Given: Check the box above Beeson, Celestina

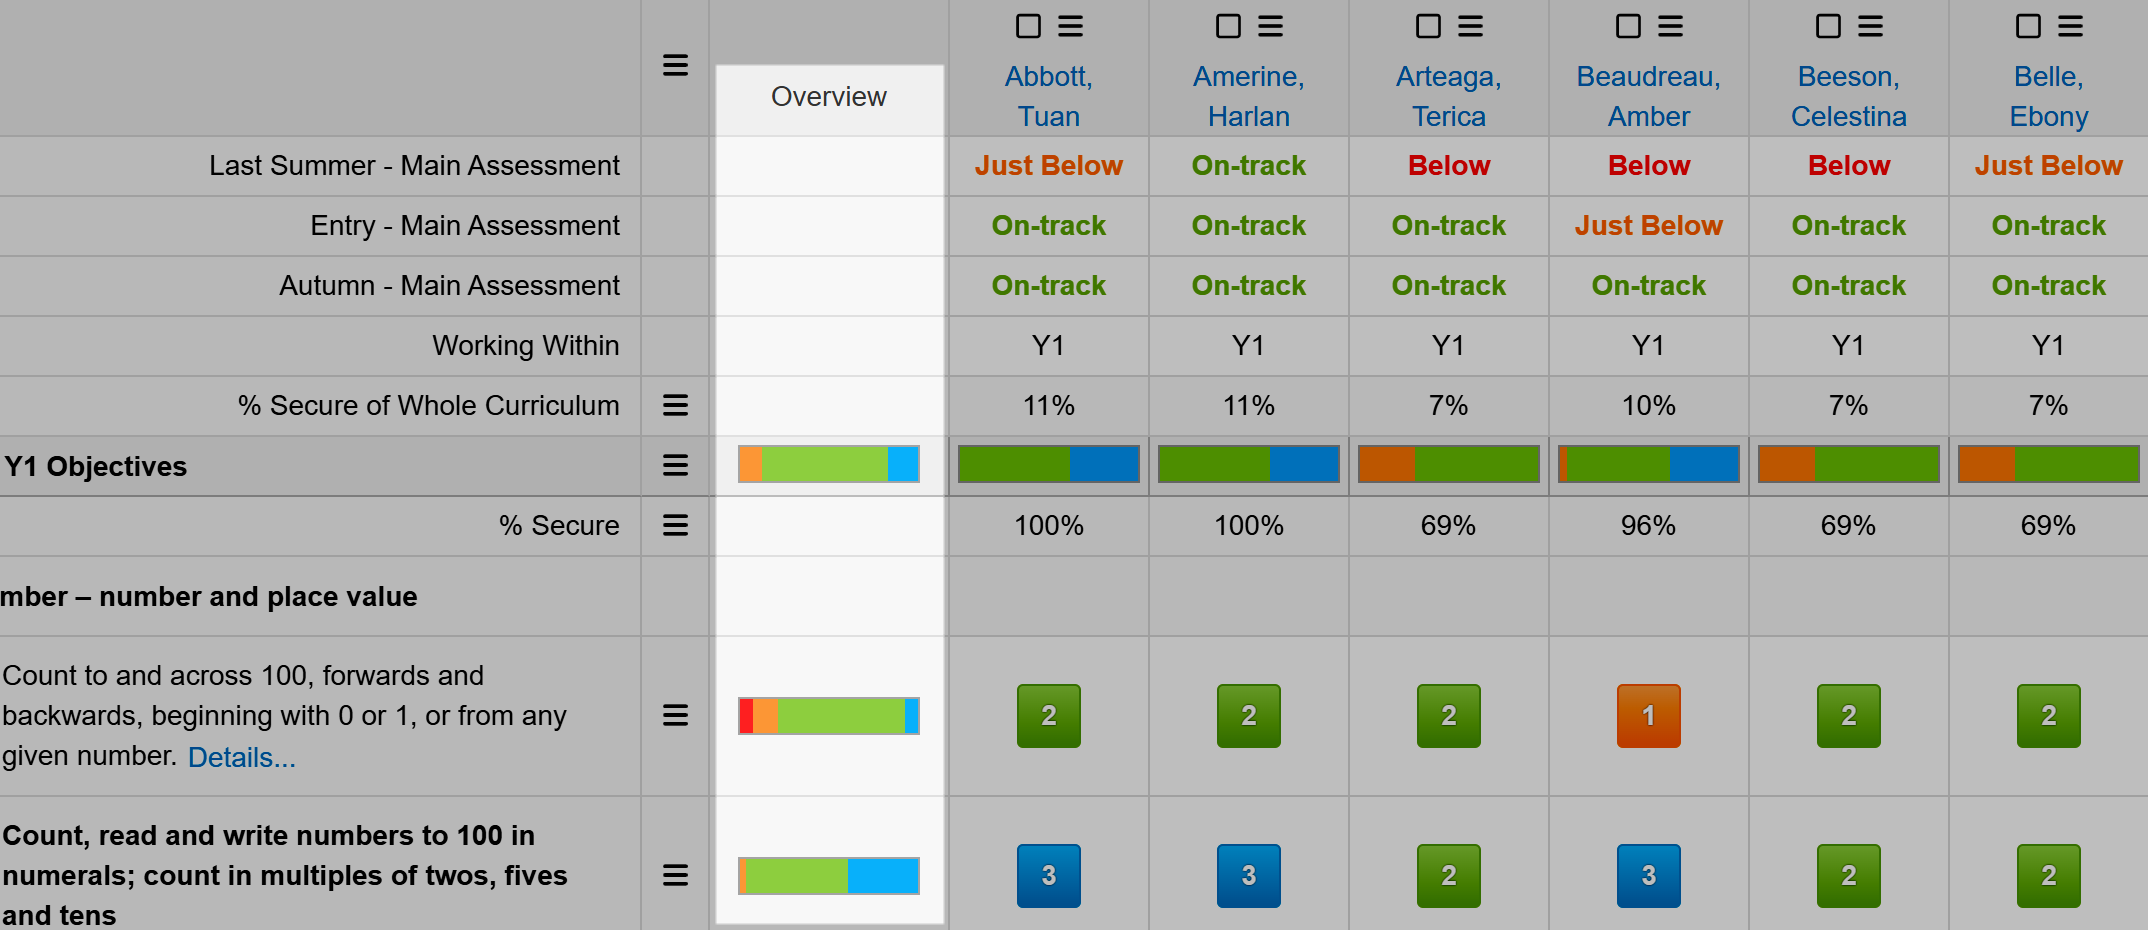Looking at the screenshot, I should coord(1828,26).
